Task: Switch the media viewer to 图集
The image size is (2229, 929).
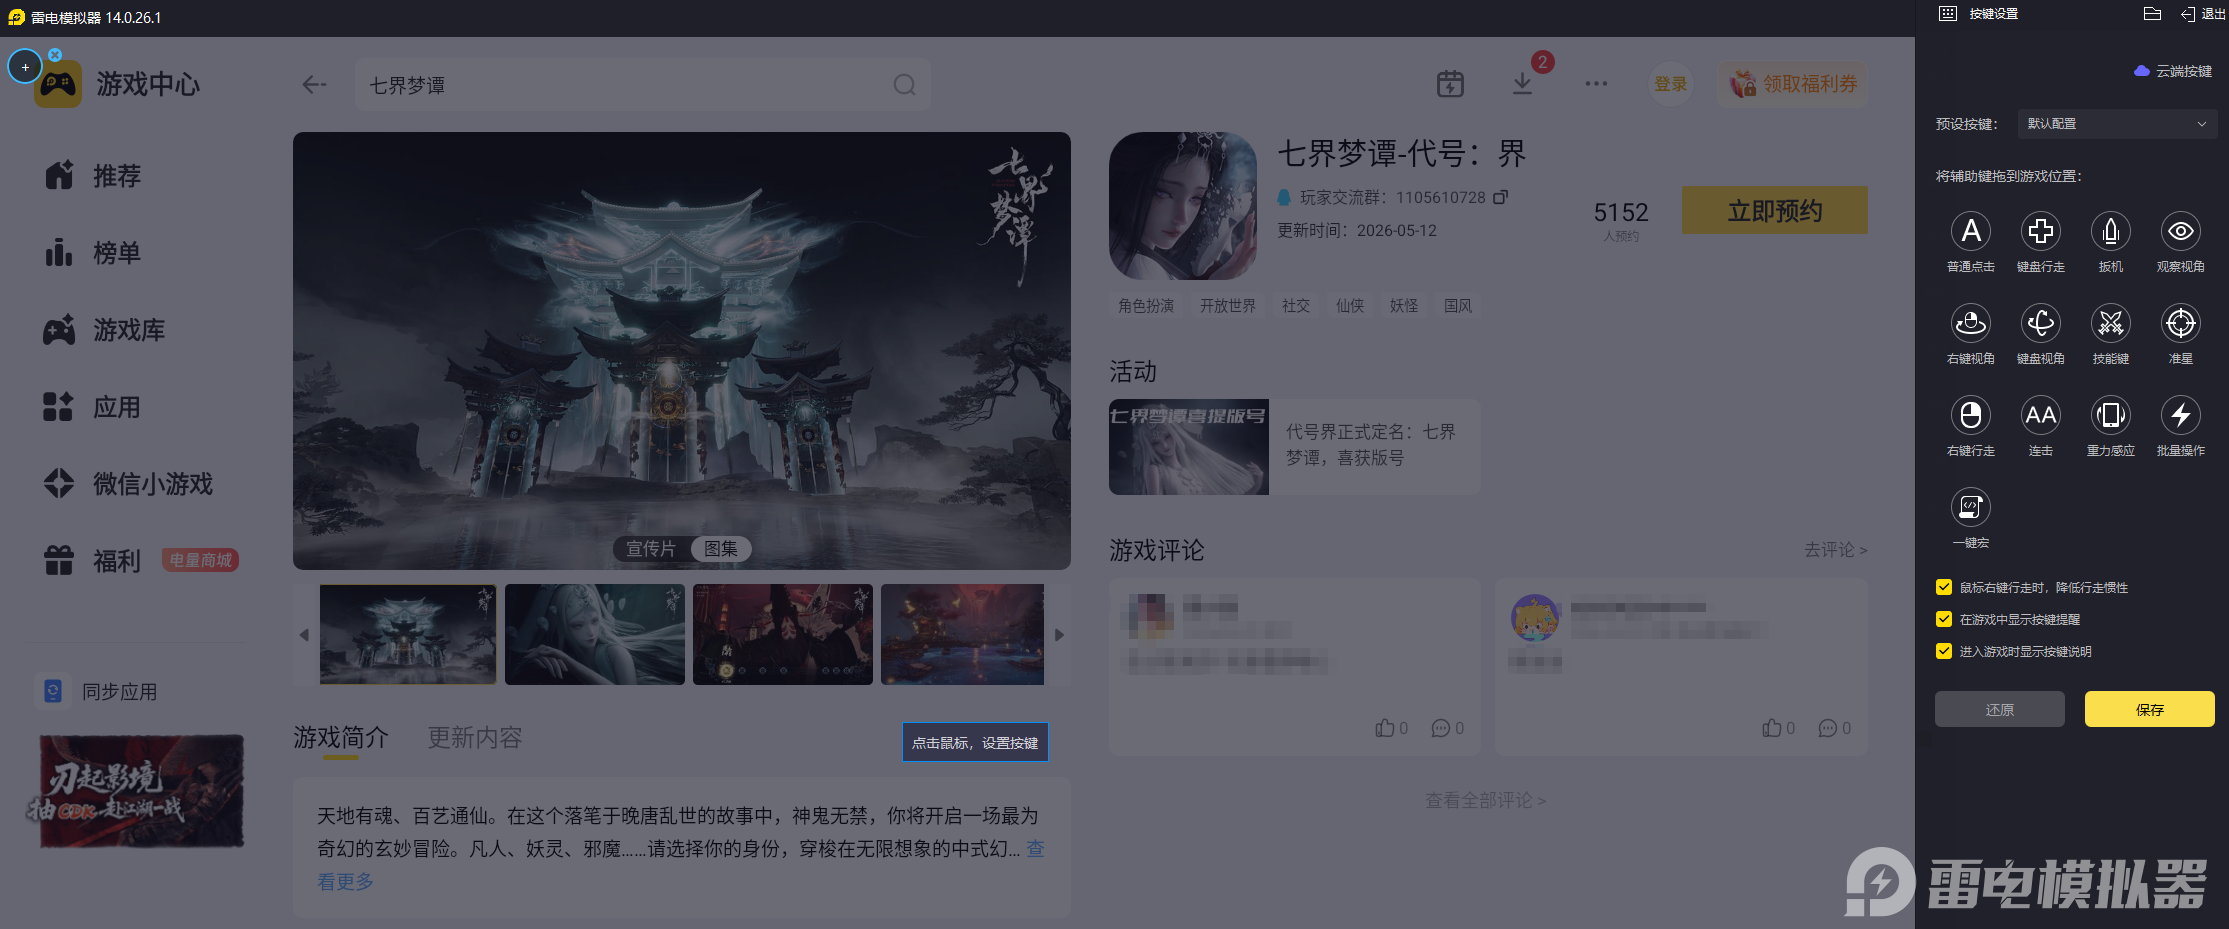Action: click(721, 549)
